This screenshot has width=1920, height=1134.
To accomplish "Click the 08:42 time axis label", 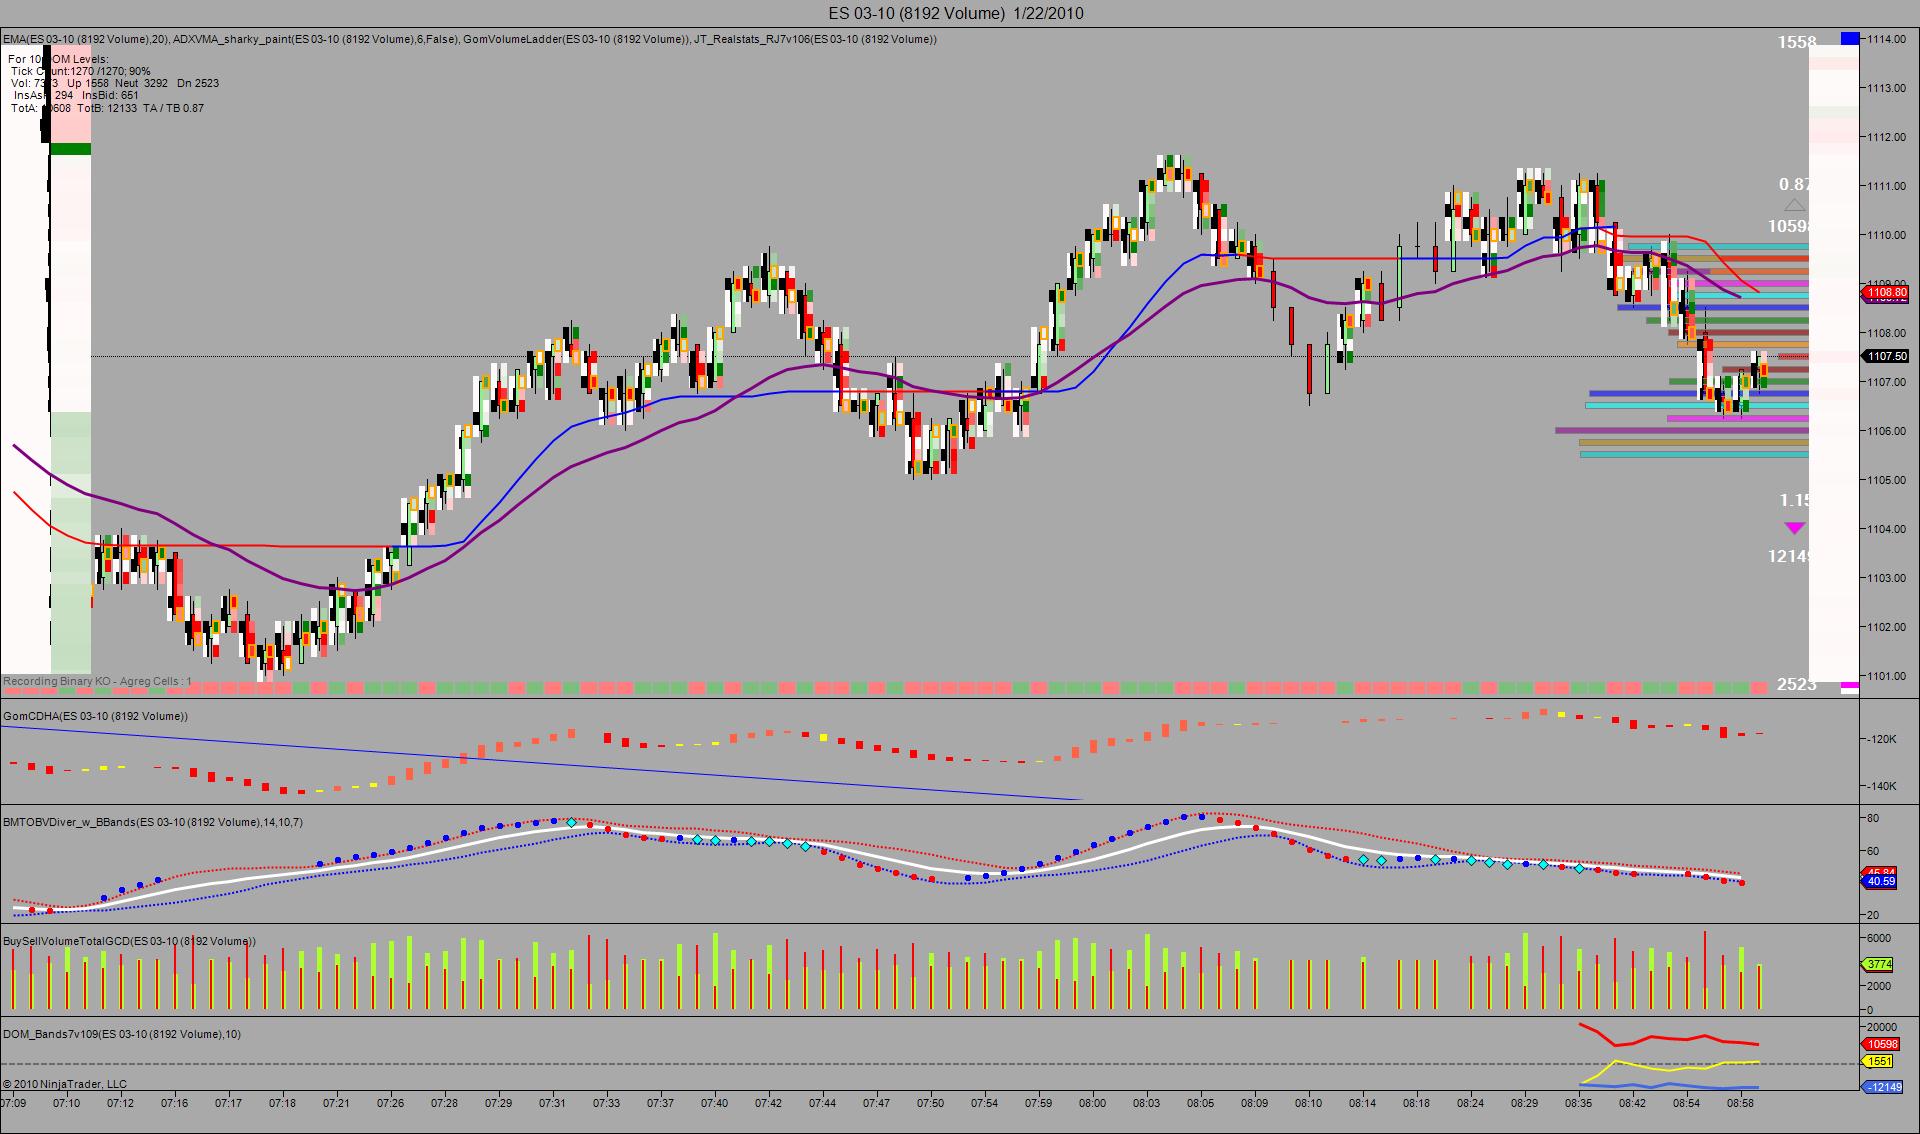I will (1632, 1103).
